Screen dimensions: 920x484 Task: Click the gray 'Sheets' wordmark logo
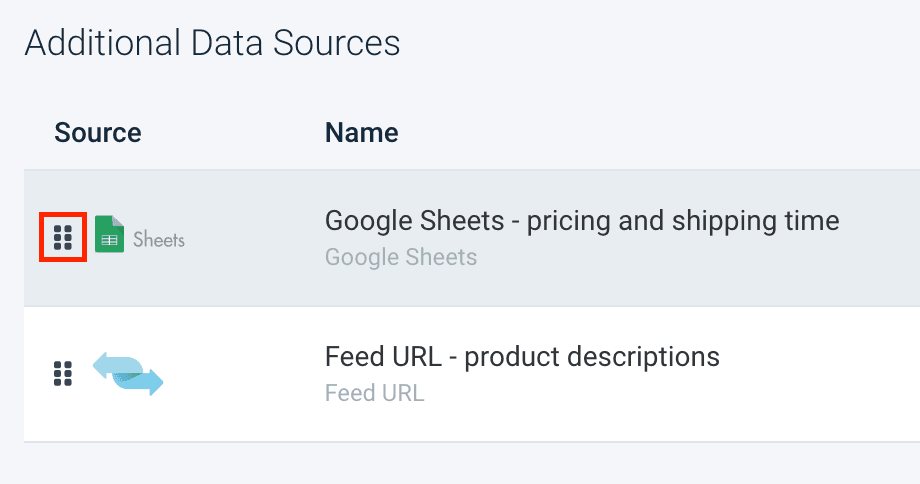click(159, 239)
